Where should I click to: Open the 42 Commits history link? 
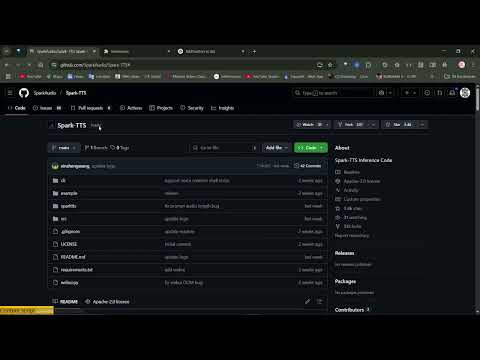click(307, 166)
